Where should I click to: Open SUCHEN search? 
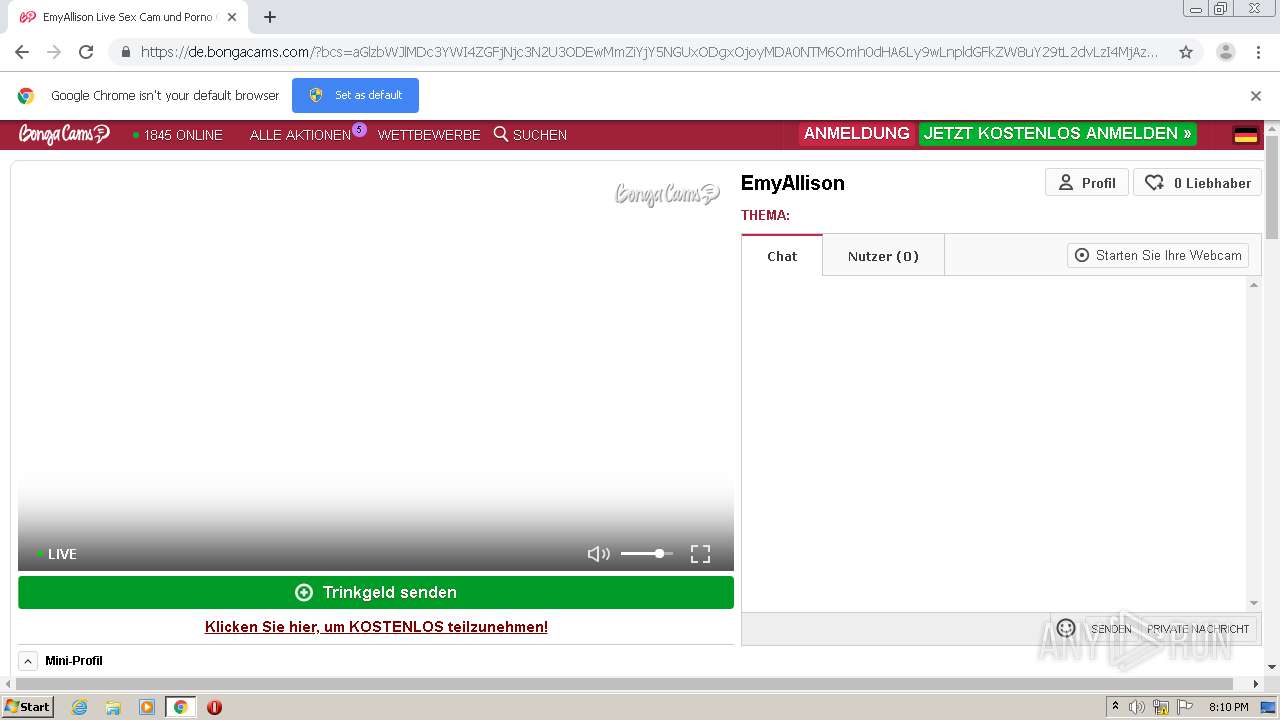tap(530, 135)
